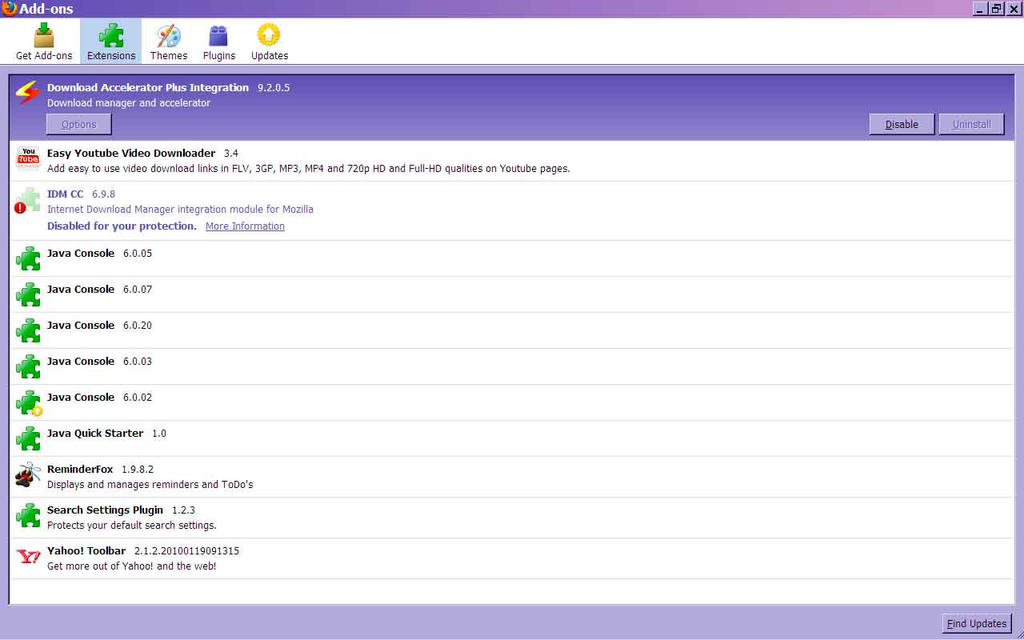Select the Extensions puzzle-piece icon
The width and height of the screenshot is (1024, 640).
point(110,35)
